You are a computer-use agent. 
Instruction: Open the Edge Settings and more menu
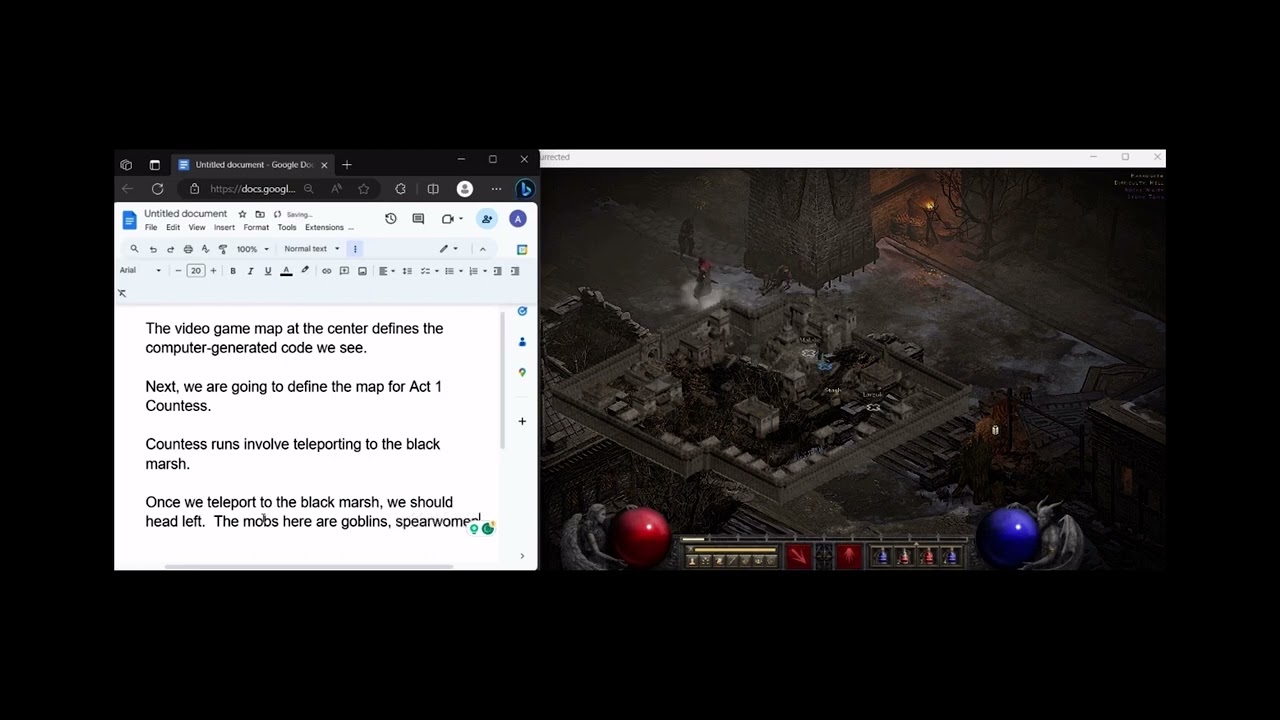496,189
